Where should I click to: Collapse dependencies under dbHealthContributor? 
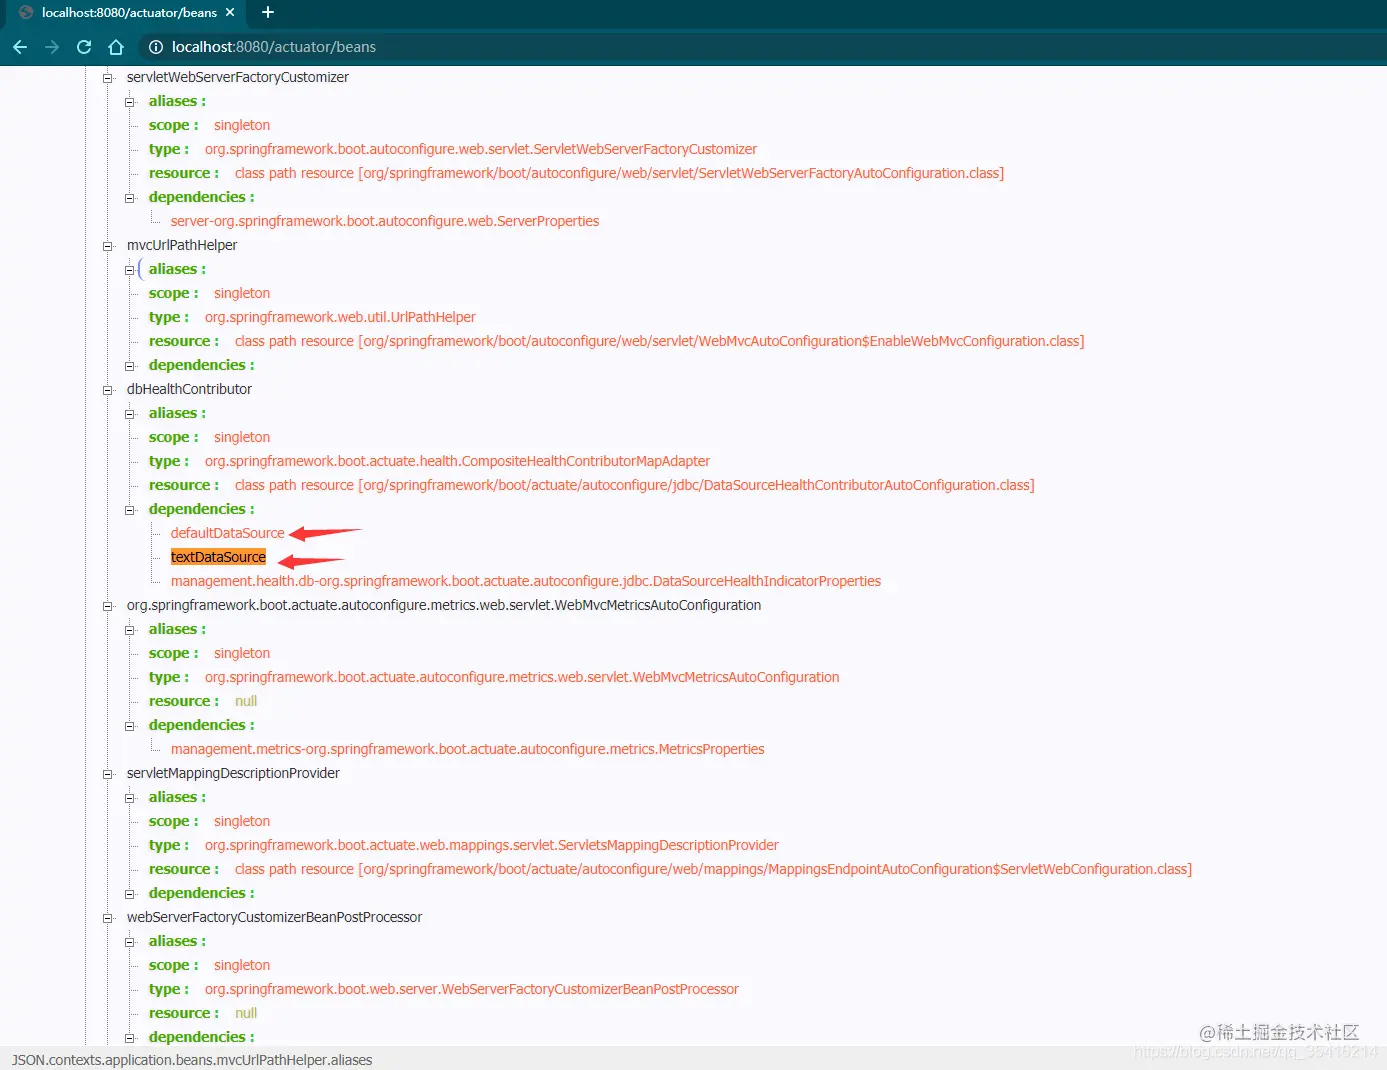[x=129, y=510]
